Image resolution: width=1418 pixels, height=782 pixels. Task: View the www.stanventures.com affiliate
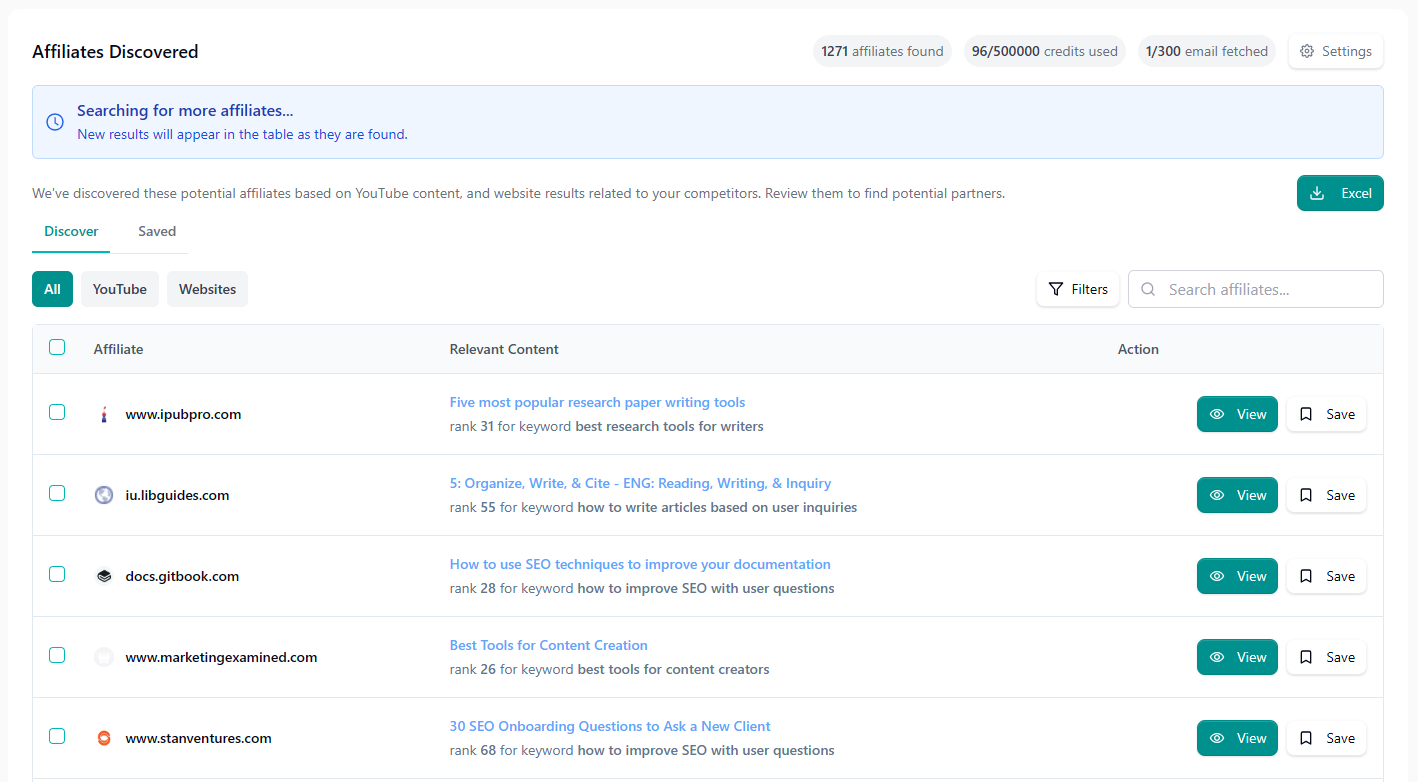point(1236,738)
